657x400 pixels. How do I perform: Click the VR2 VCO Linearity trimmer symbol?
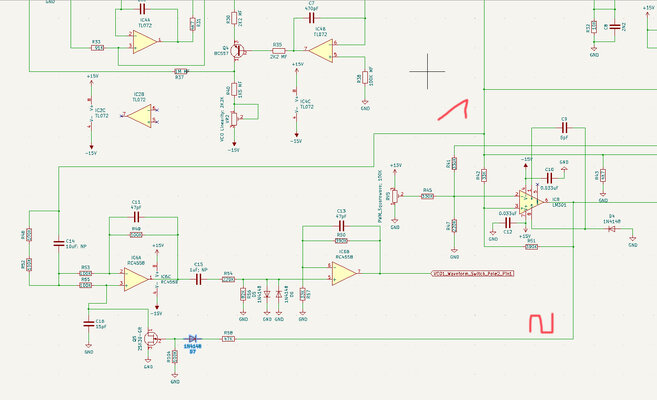coord(234,119)
